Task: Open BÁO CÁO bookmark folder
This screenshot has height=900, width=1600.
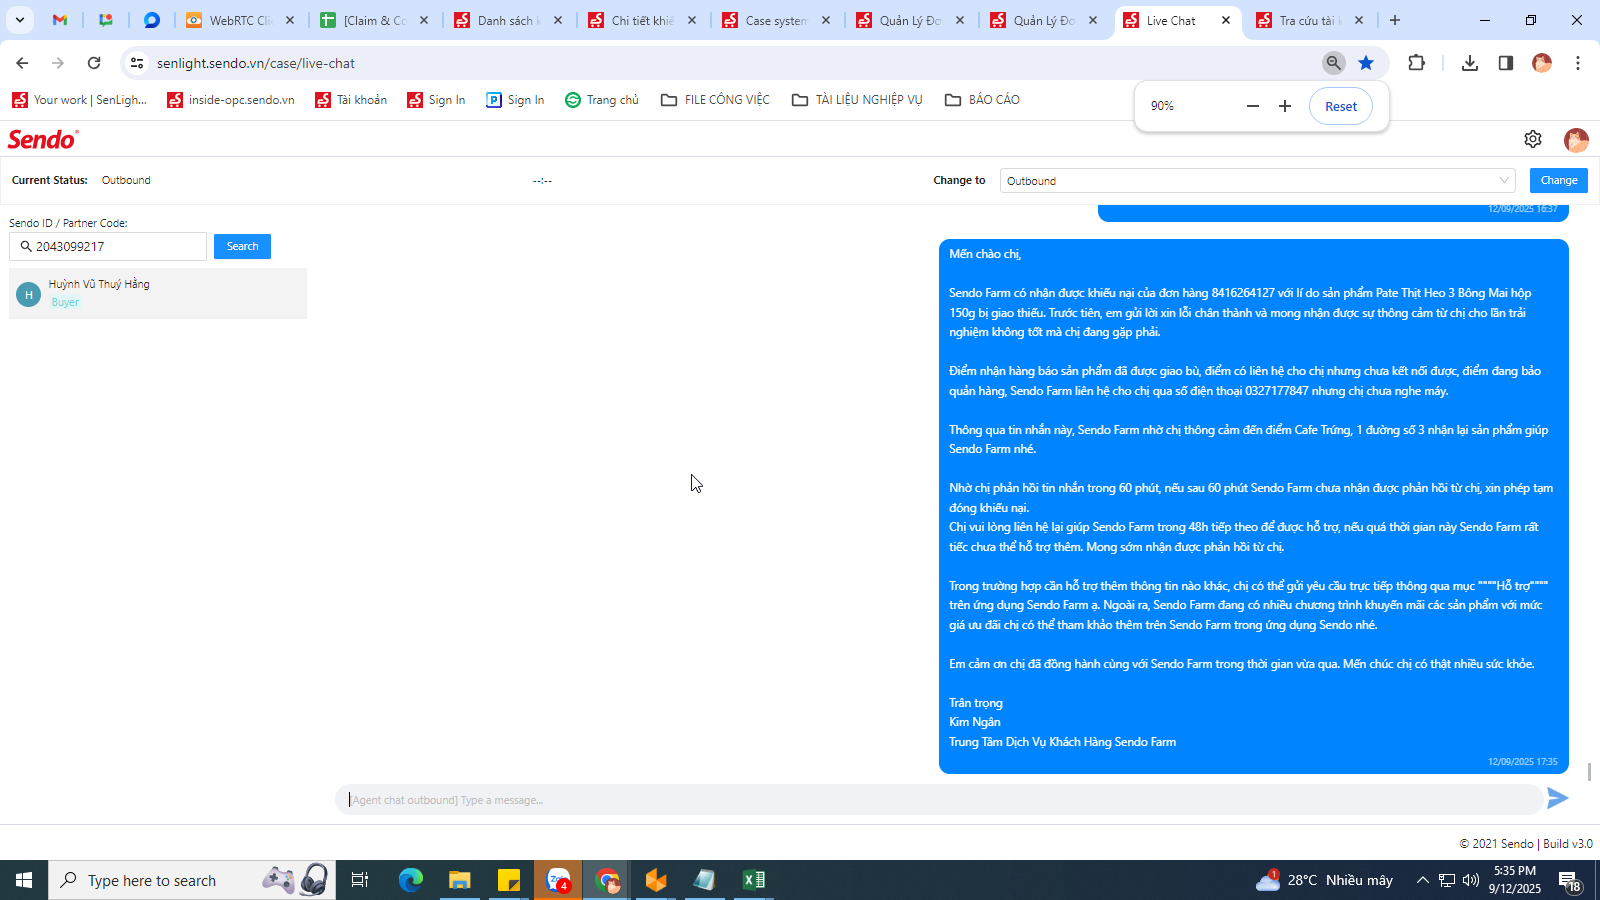Action: 982,100
